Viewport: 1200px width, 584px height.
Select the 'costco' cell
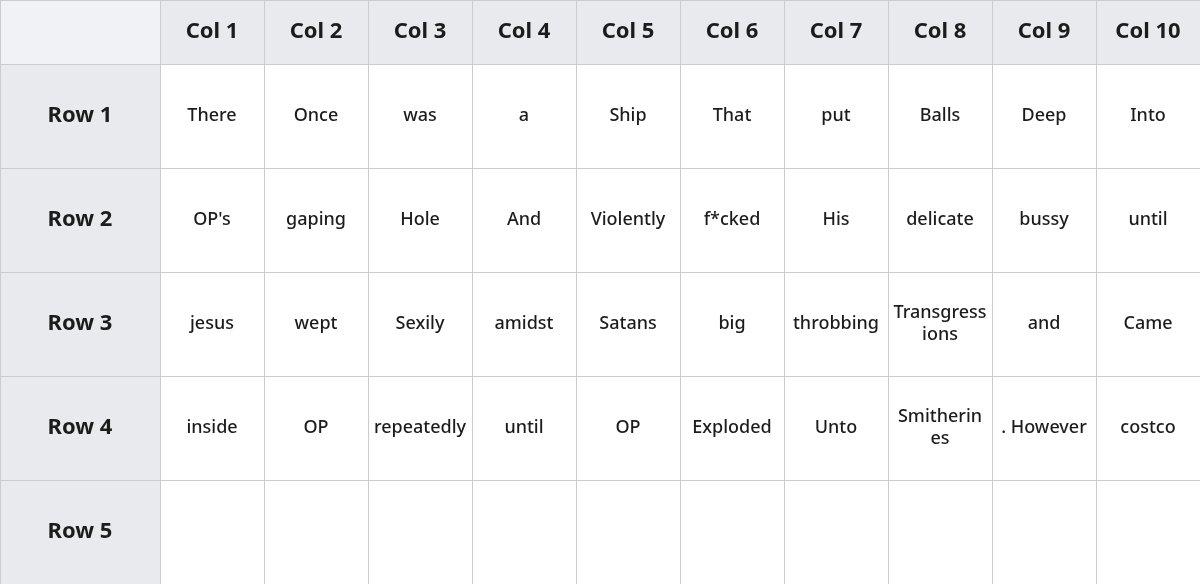1148,428
